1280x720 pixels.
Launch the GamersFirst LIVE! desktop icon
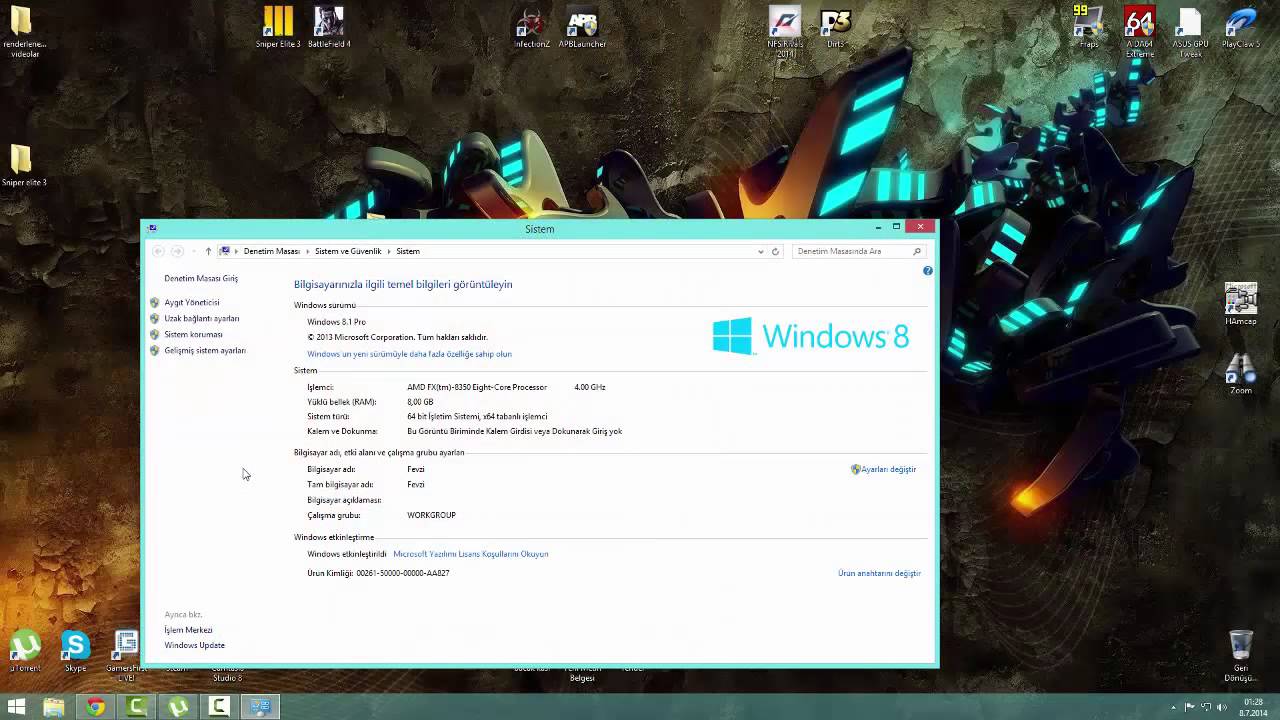[x=126, y=656]
